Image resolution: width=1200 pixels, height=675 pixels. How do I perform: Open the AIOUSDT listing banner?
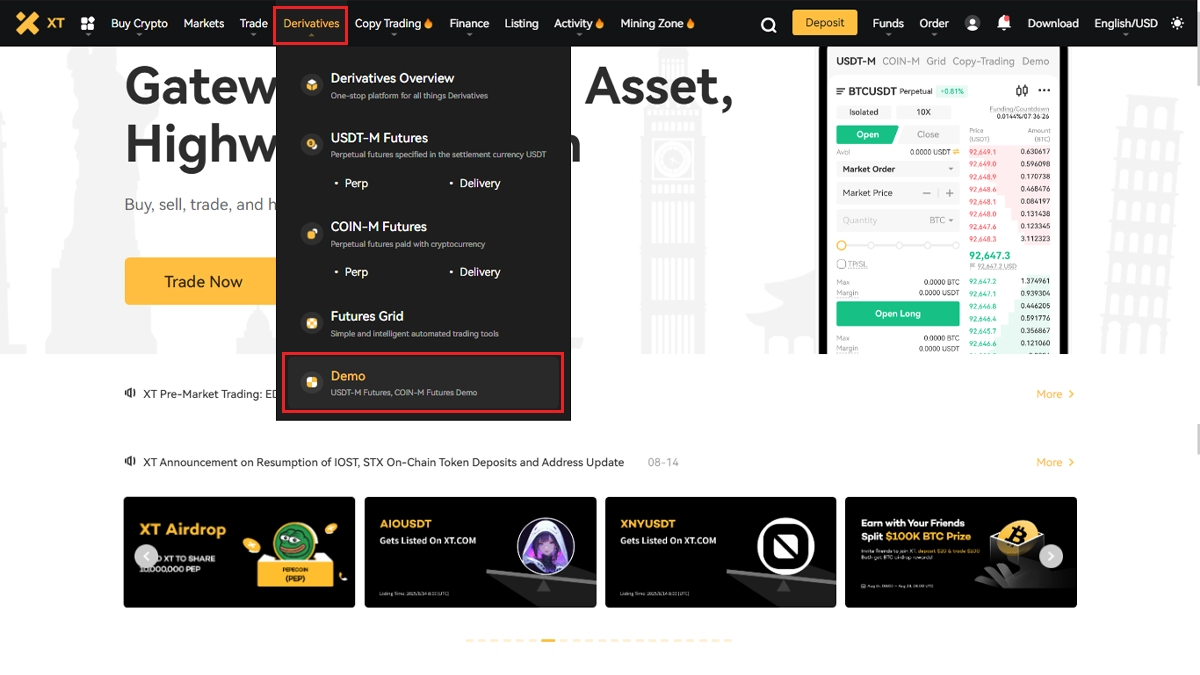(x=480, y=552)
